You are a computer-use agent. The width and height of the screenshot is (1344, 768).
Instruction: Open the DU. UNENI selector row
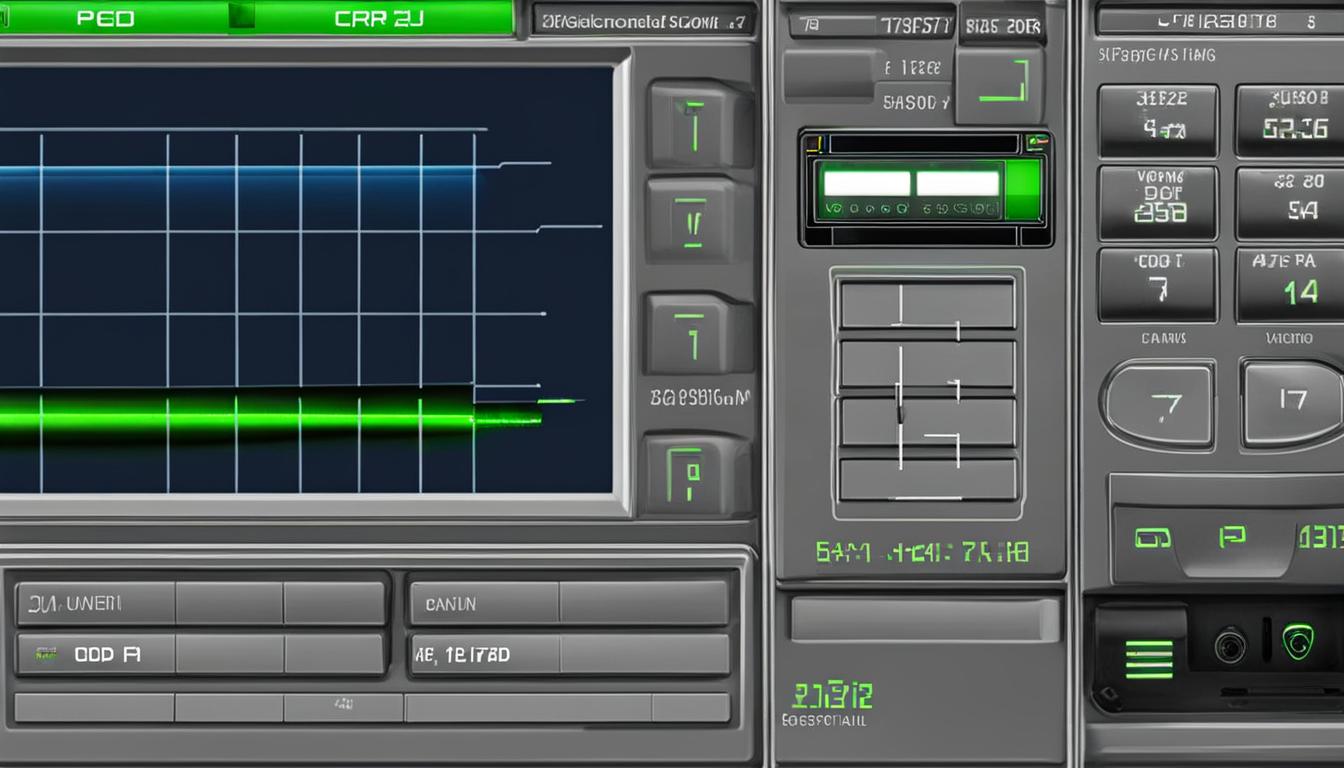click(200, 604)
